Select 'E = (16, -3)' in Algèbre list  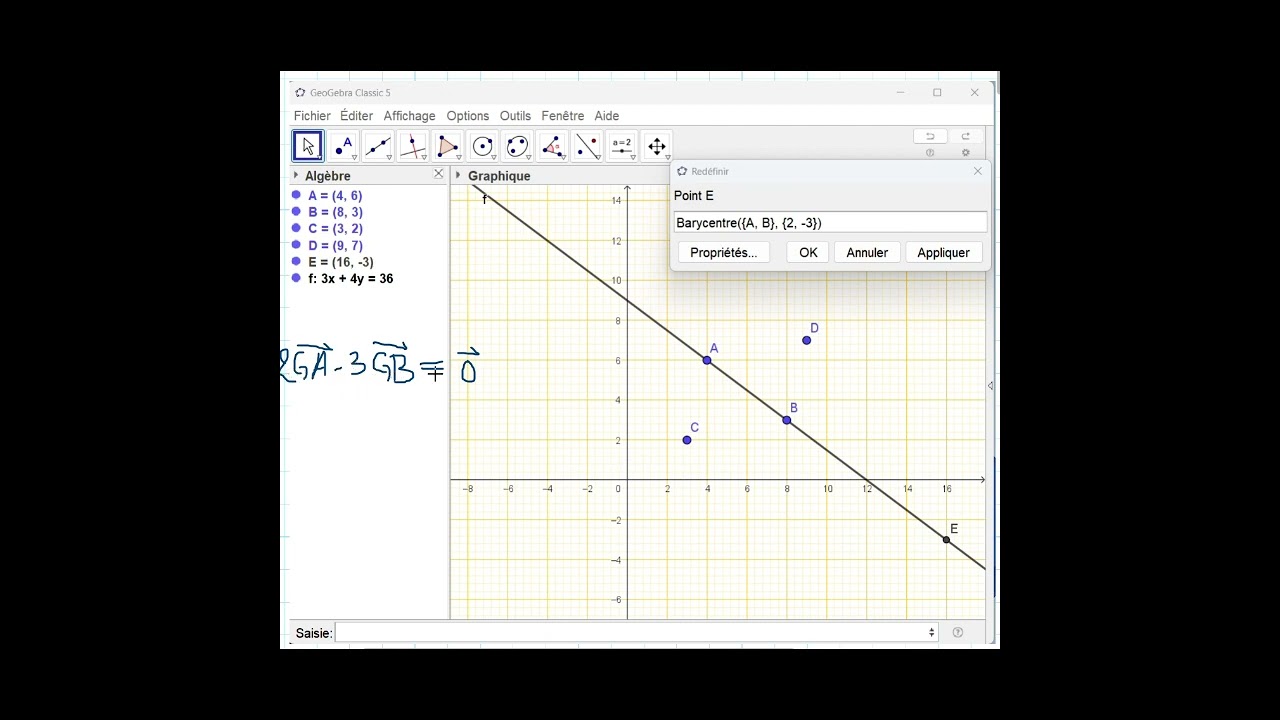(x=341, y=262)
